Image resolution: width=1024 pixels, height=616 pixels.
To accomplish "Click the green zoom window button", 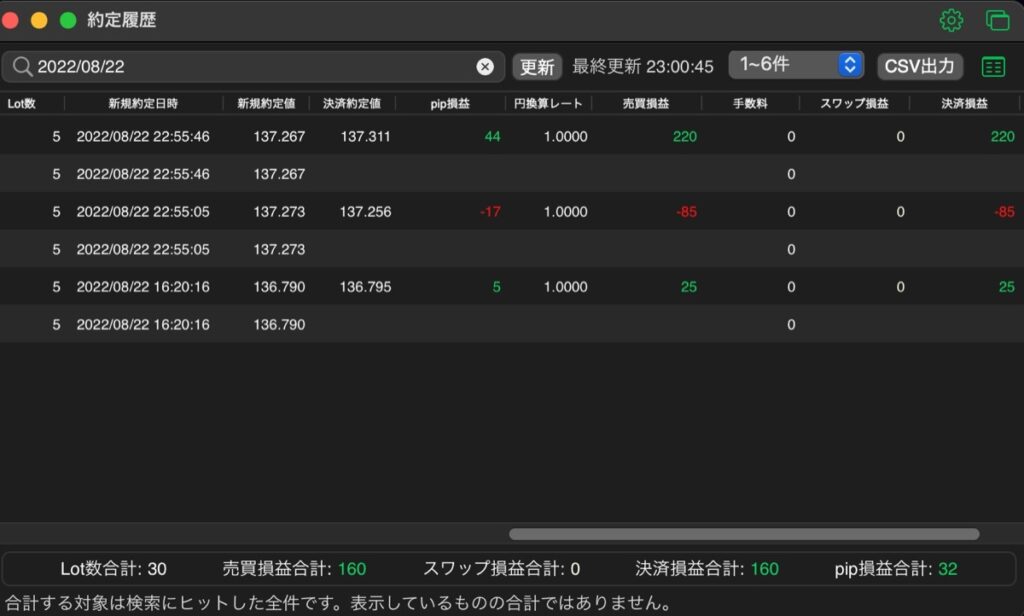I will (x=68, y=20).
